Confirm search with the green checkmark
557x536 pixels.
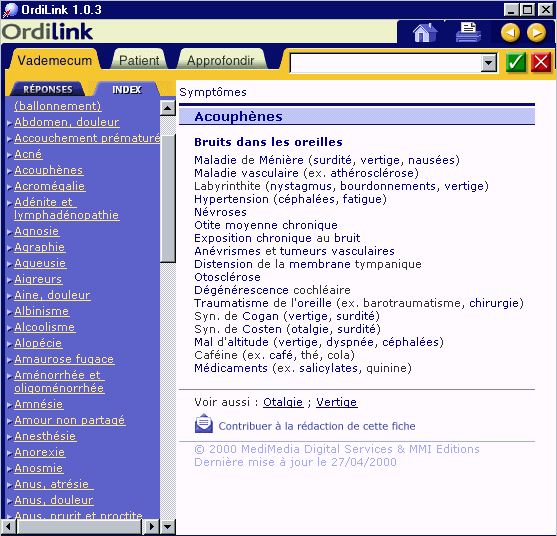pos(516,62)
